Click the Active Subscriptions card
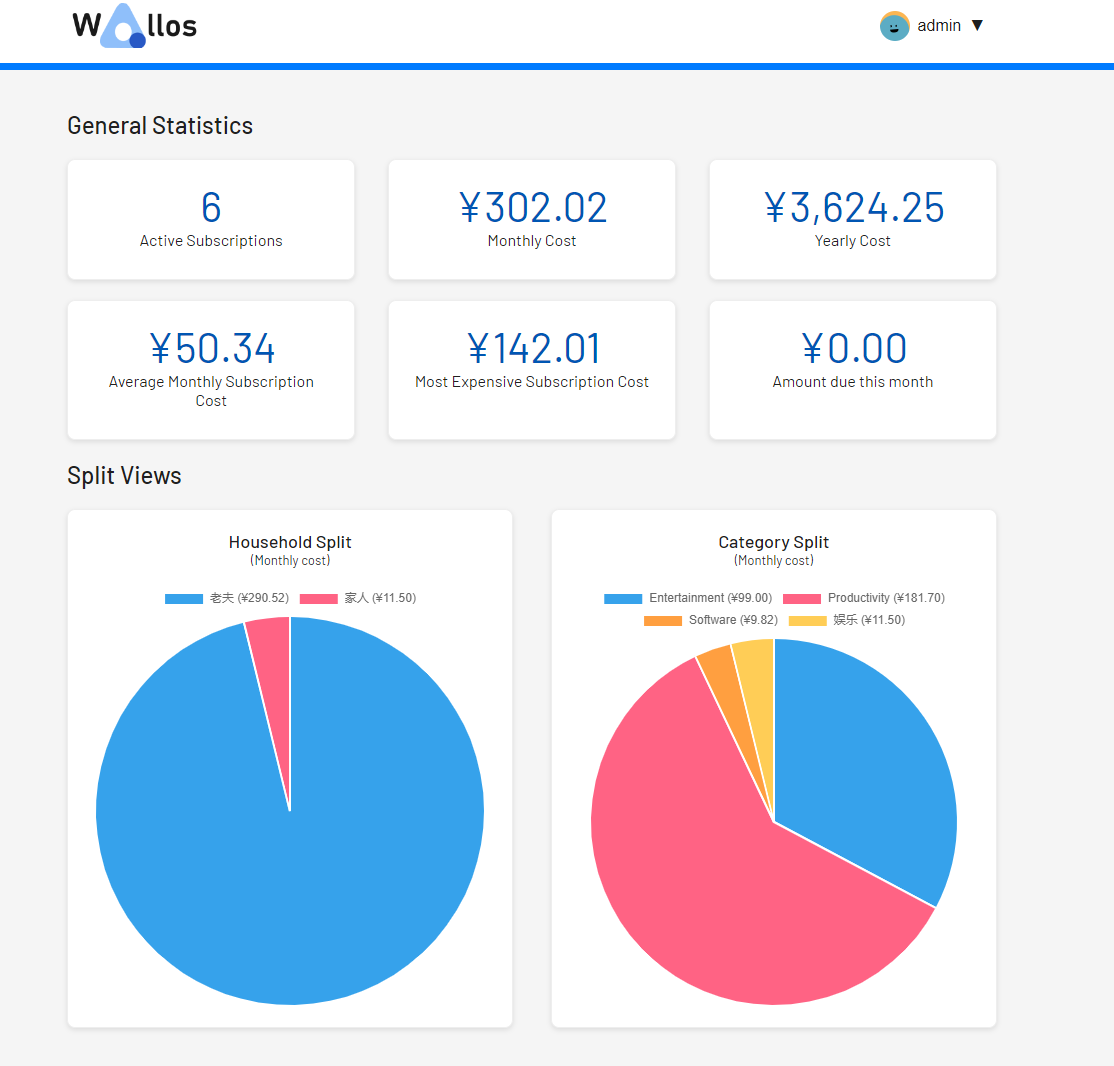1114x1066 pixels. 211,219
